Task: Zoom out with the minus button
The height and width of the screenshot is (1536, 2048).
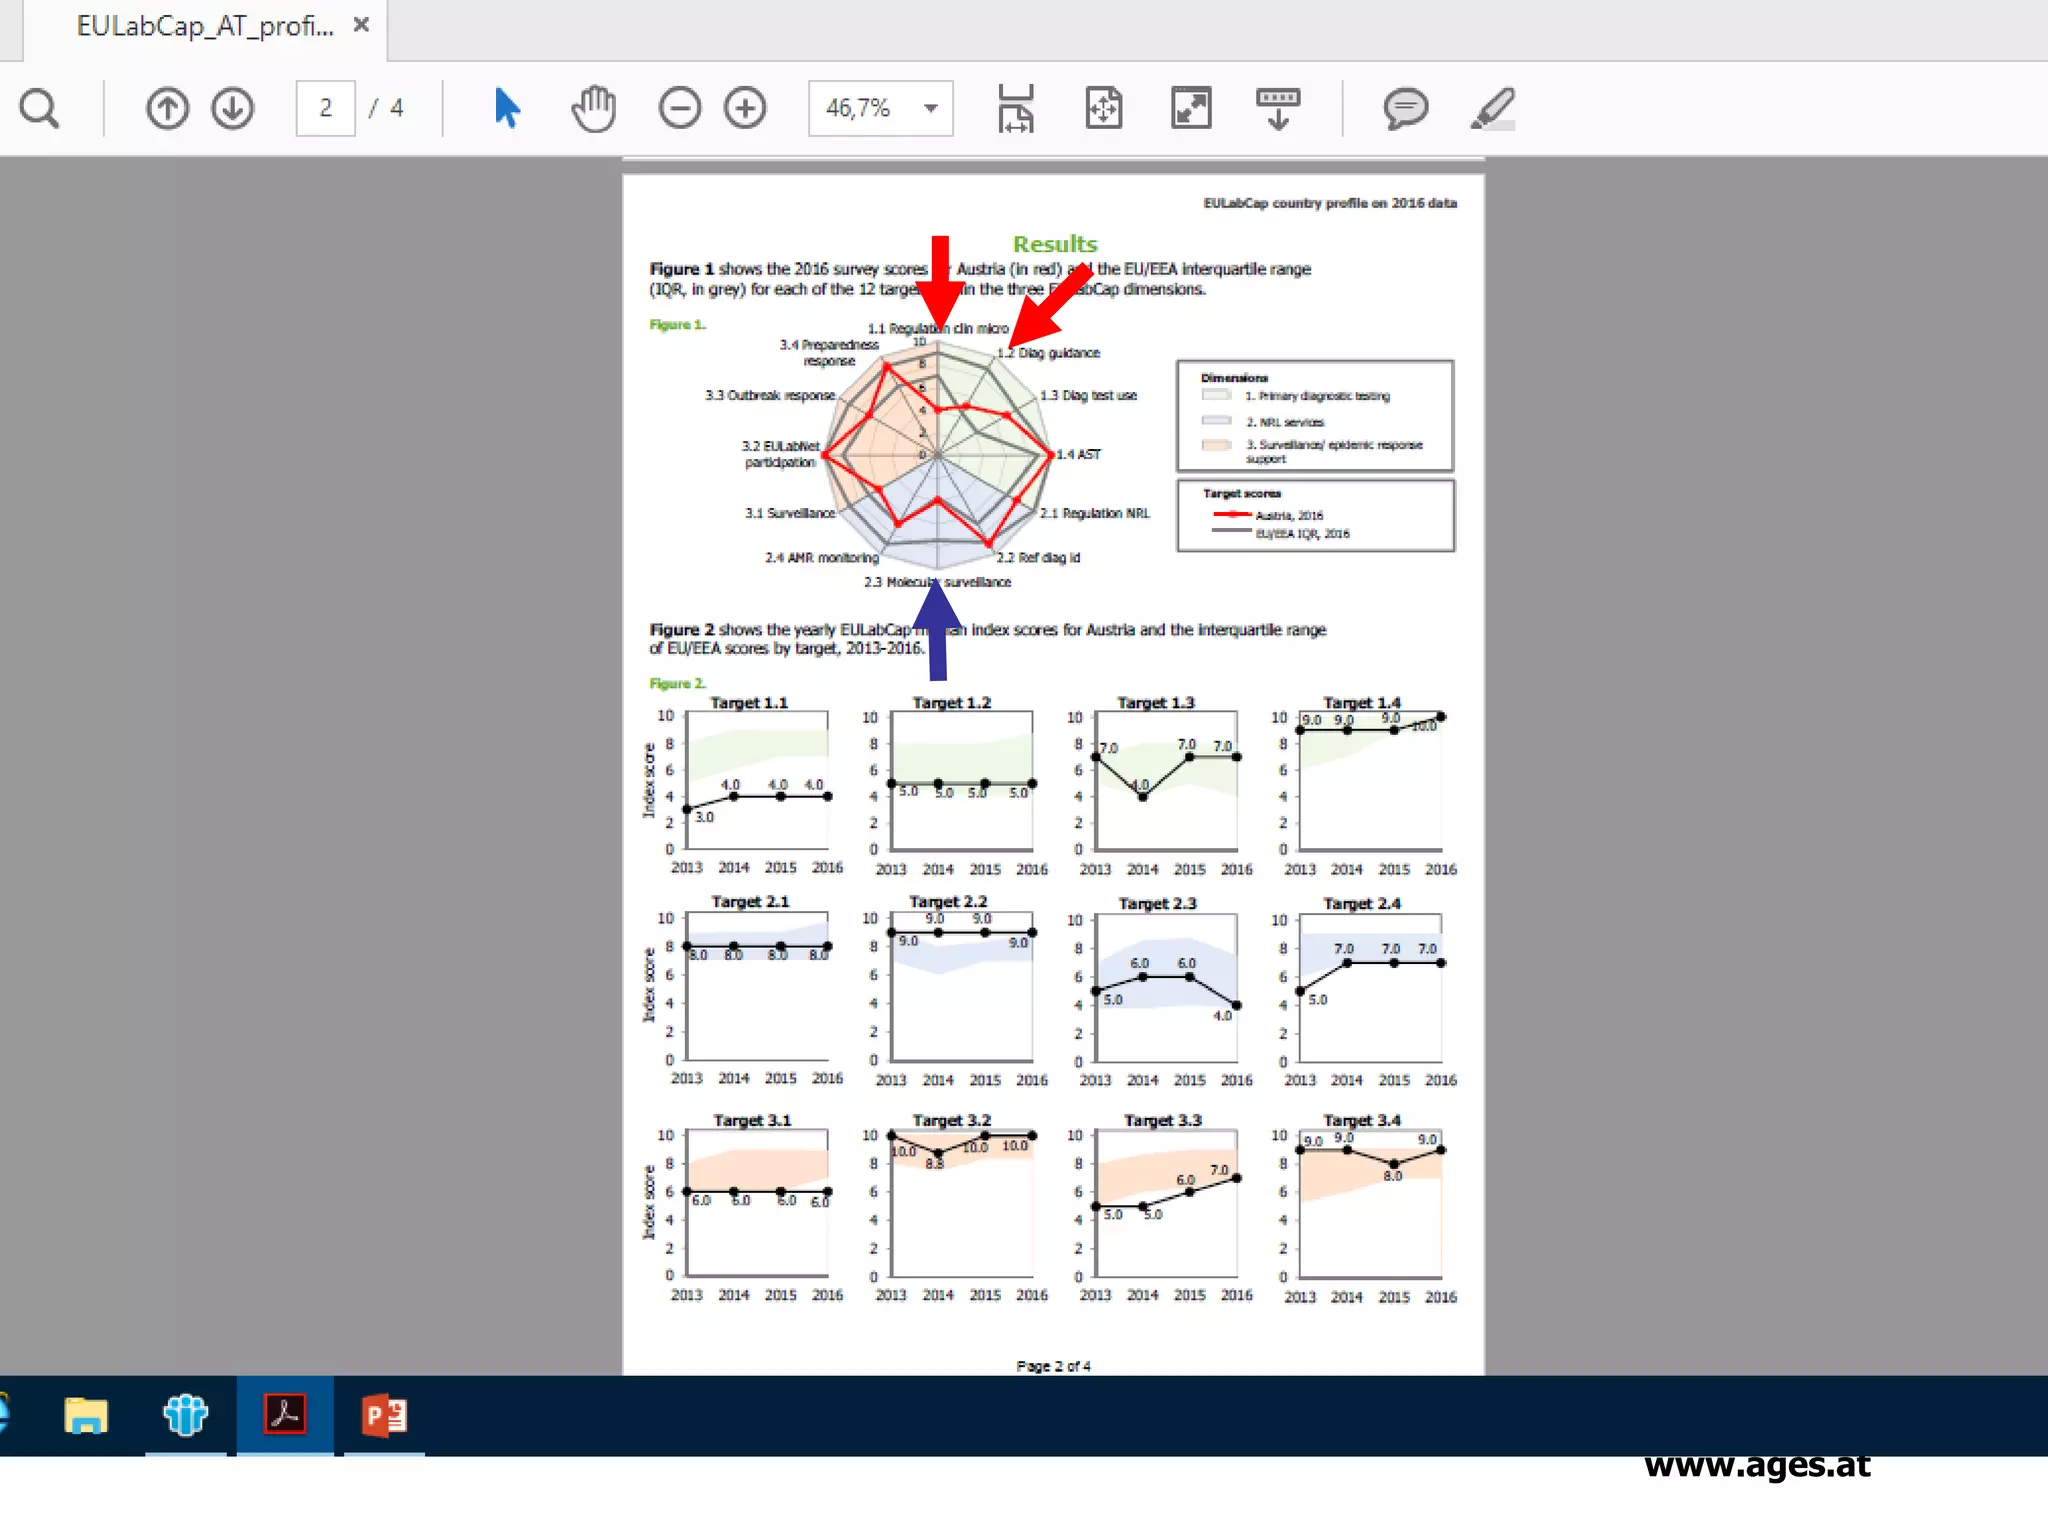Action: coord(679,108)
